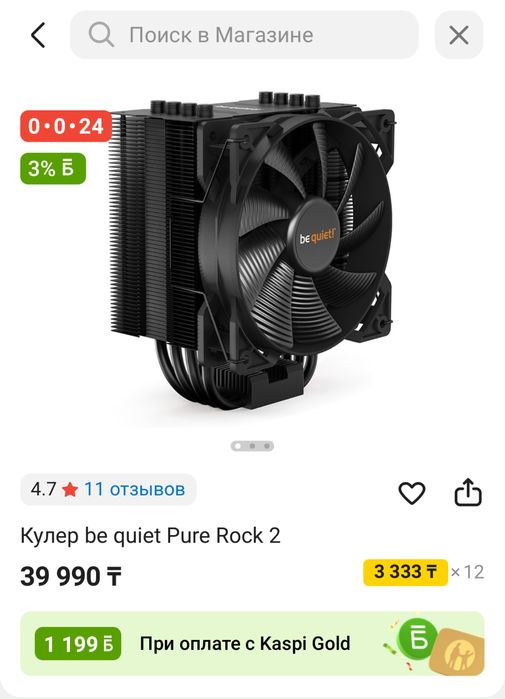
Task: Tap the green 1 199 Б bonus badge
Action: click(78, 644)
